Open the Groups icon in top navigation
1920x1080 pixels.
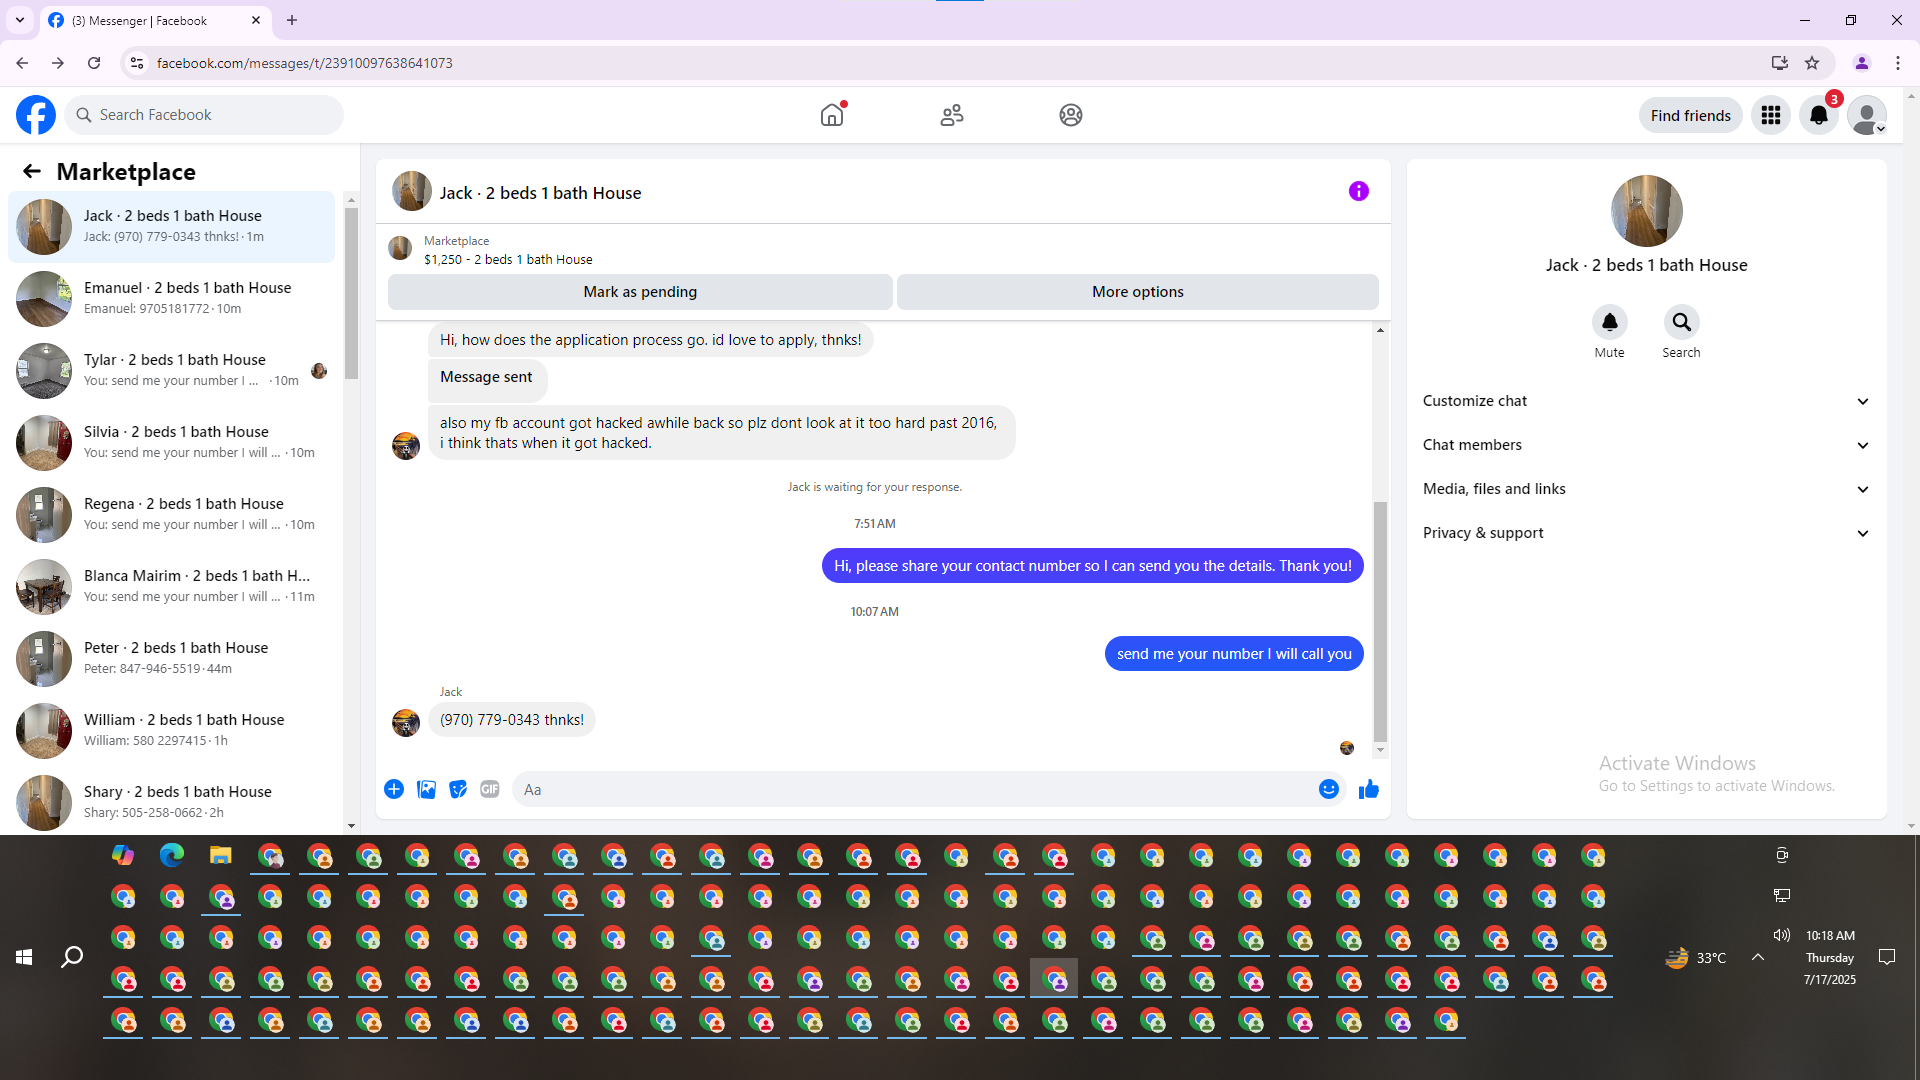(x=1071, y=115)
